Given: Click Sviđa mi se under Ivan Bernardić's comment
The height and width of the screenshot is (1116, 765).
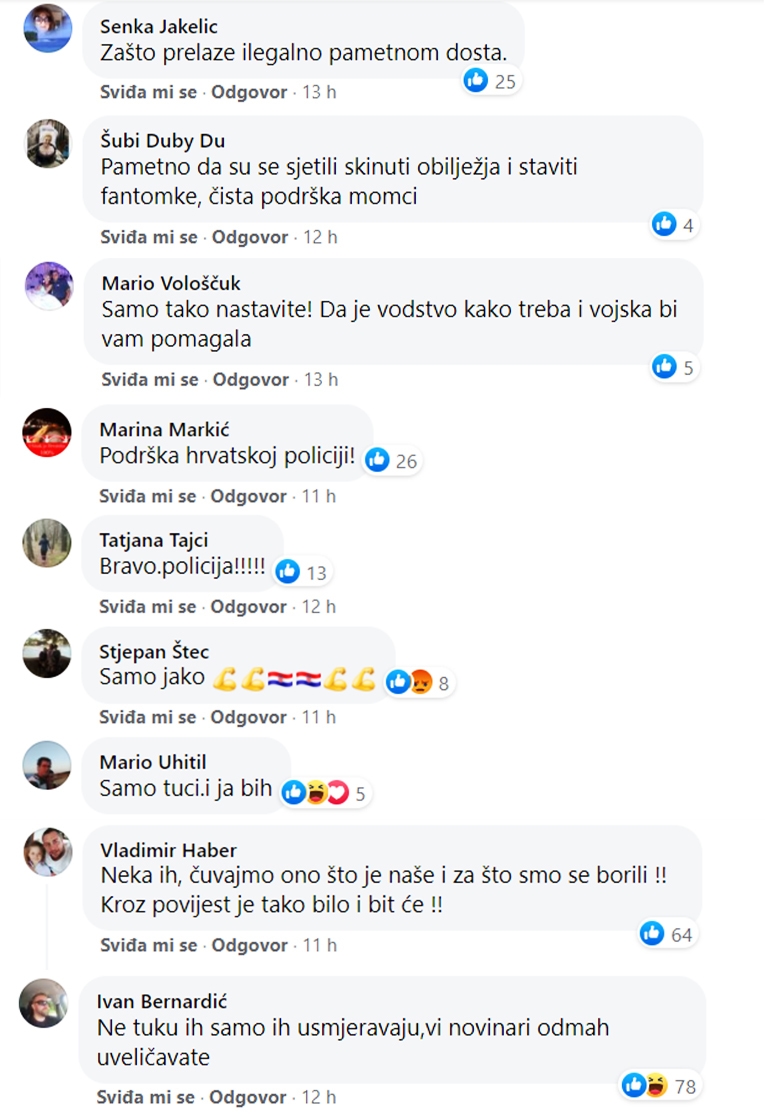Looking at the screenshot, I should (x=146, y=1098).
